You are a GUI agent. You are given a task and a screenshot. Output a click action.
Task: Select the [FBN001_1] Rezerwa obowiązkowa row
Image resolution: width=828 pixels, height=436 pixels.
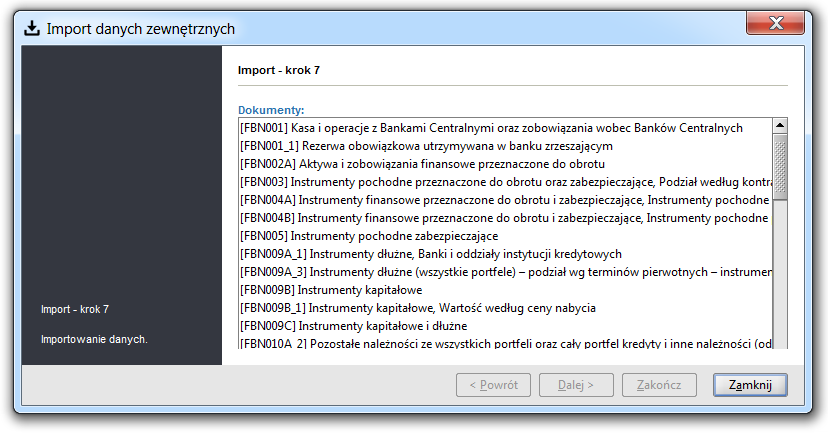tap(505, 146)
